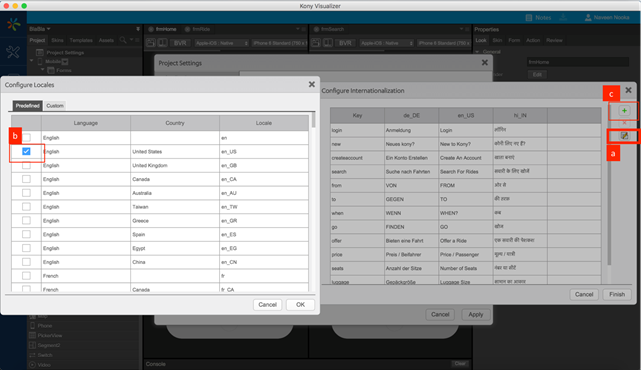Collapse the Mobile tree node
This screenshot has width=641, height=370.
click(31, 61)
